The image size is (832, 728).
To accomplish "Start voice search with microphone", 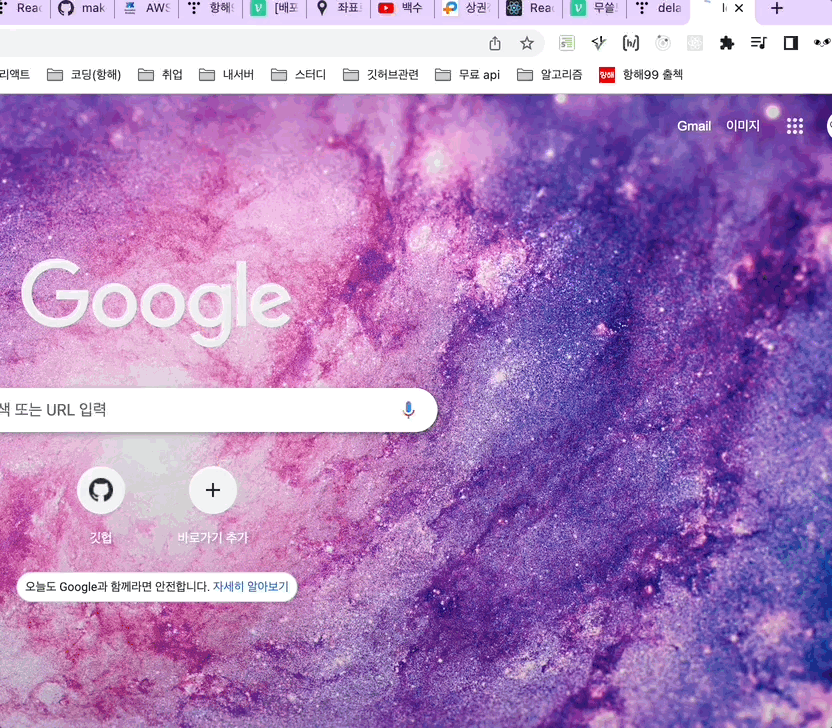I will (408, 410).
